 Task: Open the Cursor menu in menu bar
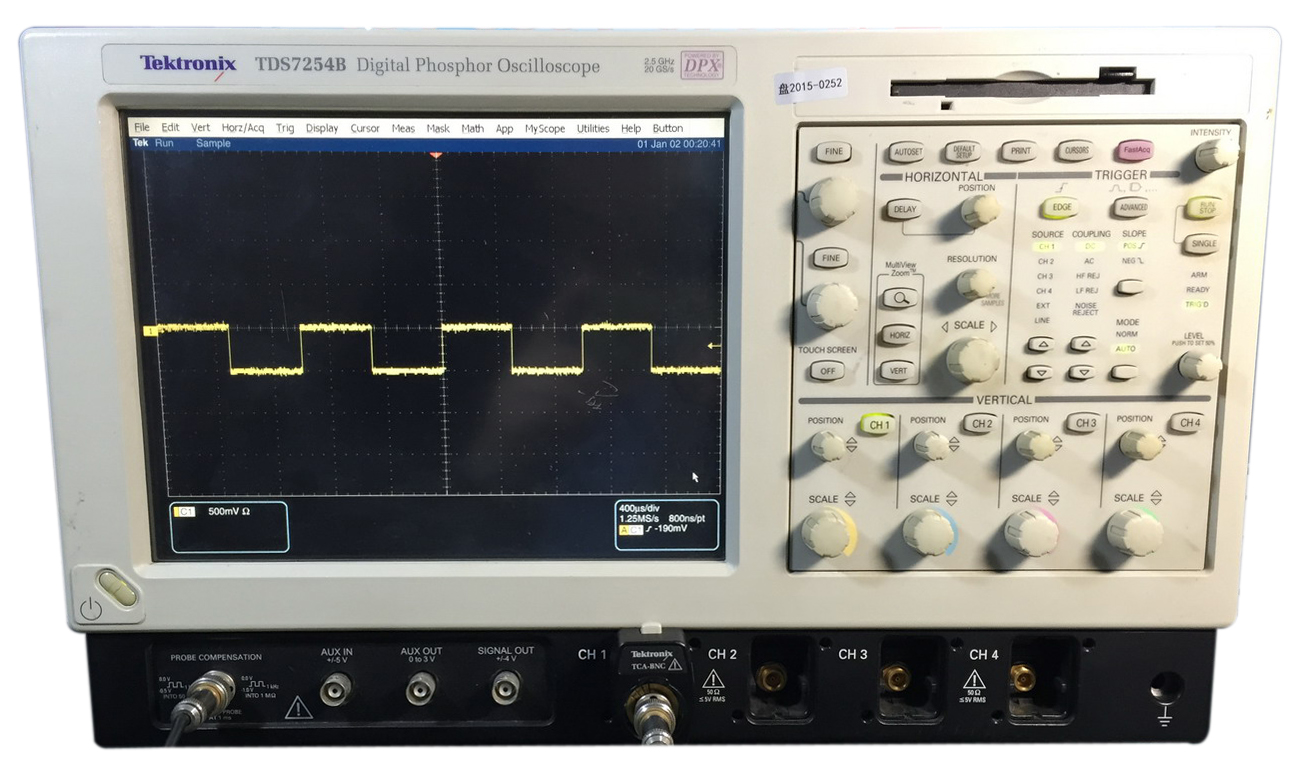click(x=365, y=128)
